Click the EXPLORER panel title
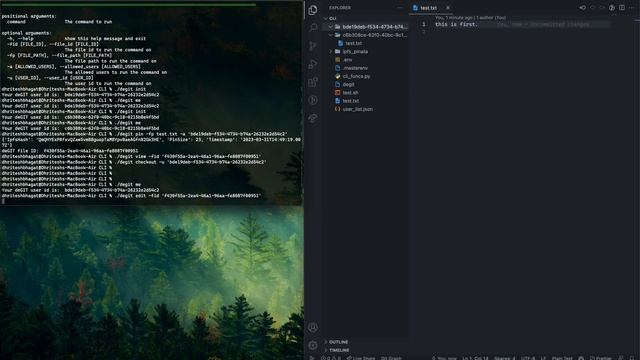Screen dimensions: 640x360 (340, 8)
